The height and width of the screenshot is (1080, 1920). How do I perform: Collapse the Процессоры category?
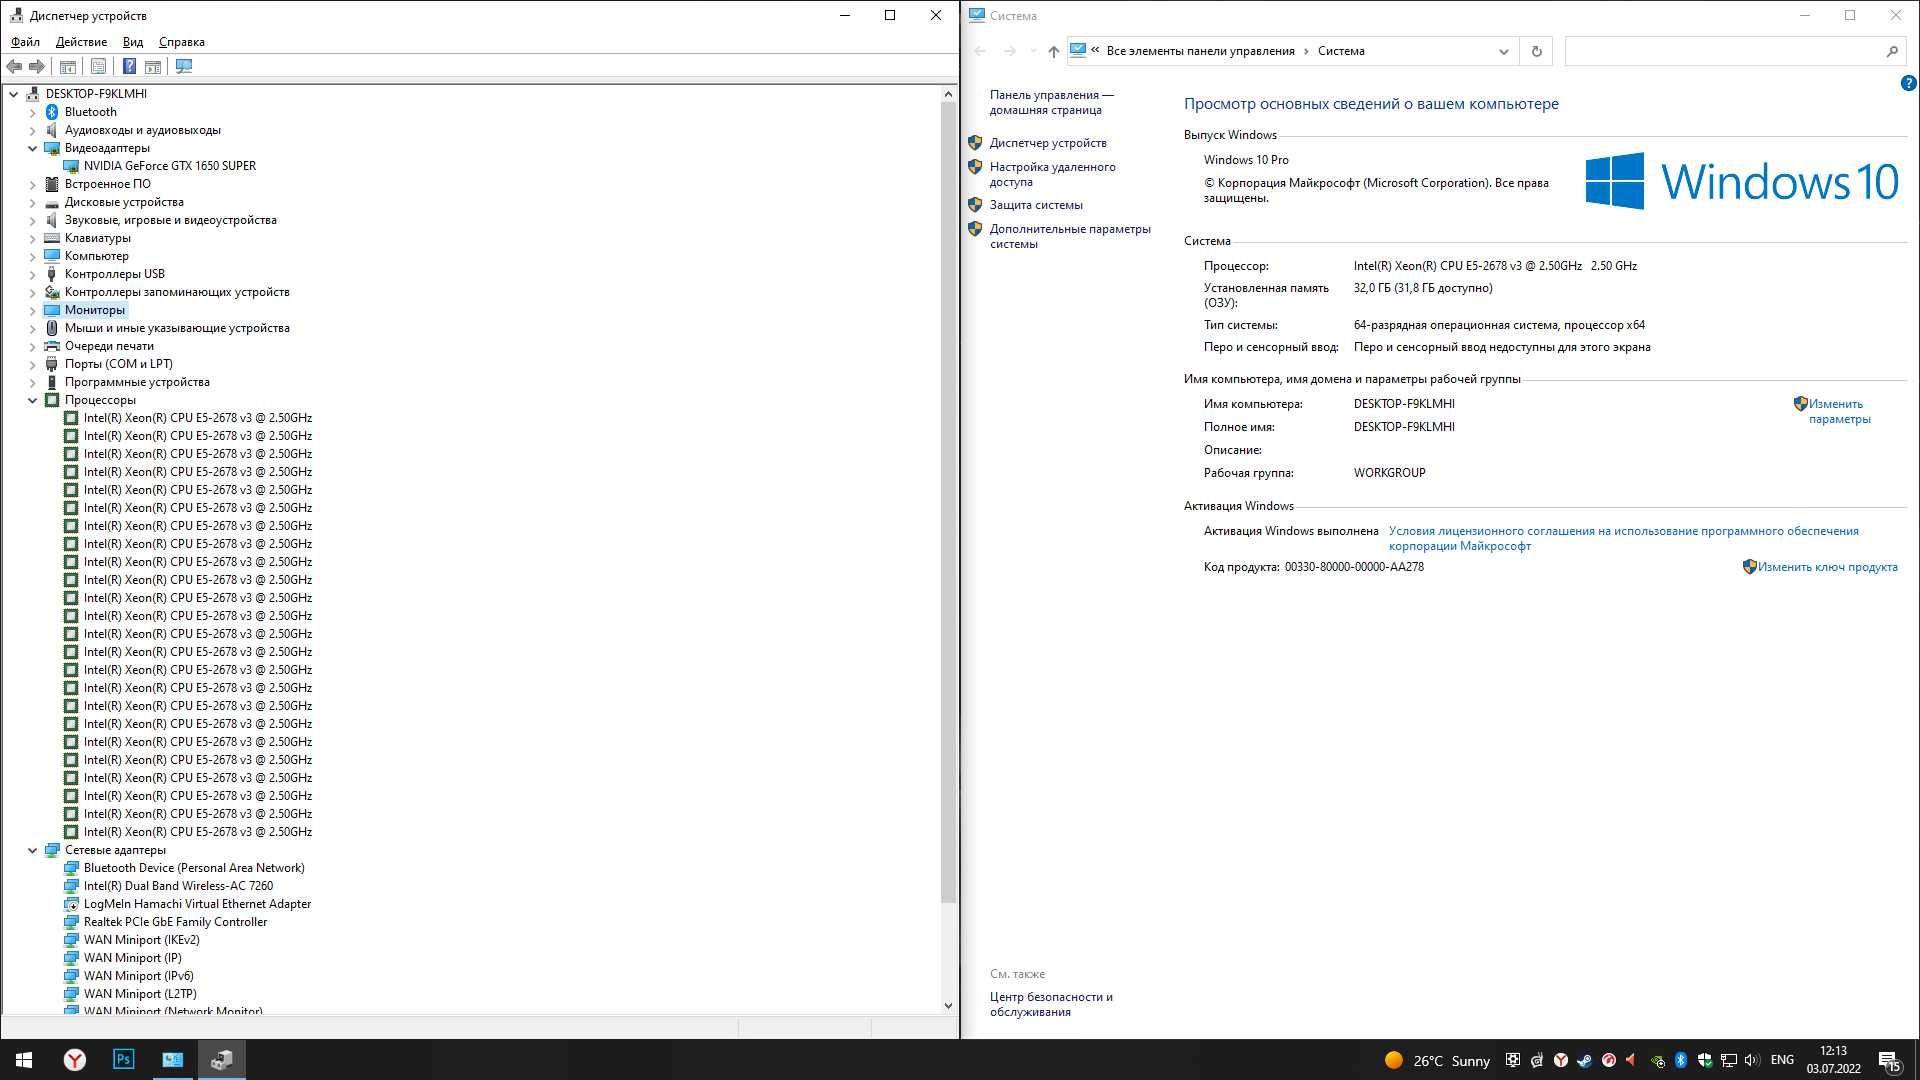coord(32,400)
